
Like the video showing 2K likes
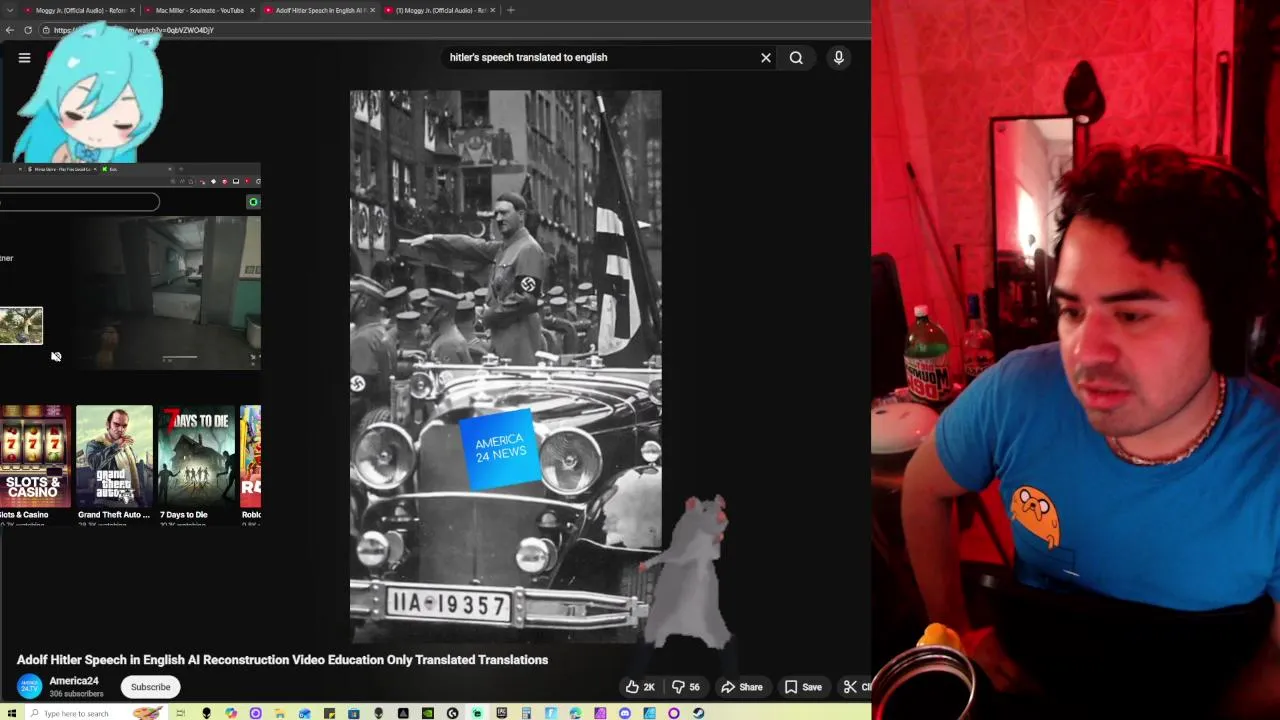tap(640, 687)
